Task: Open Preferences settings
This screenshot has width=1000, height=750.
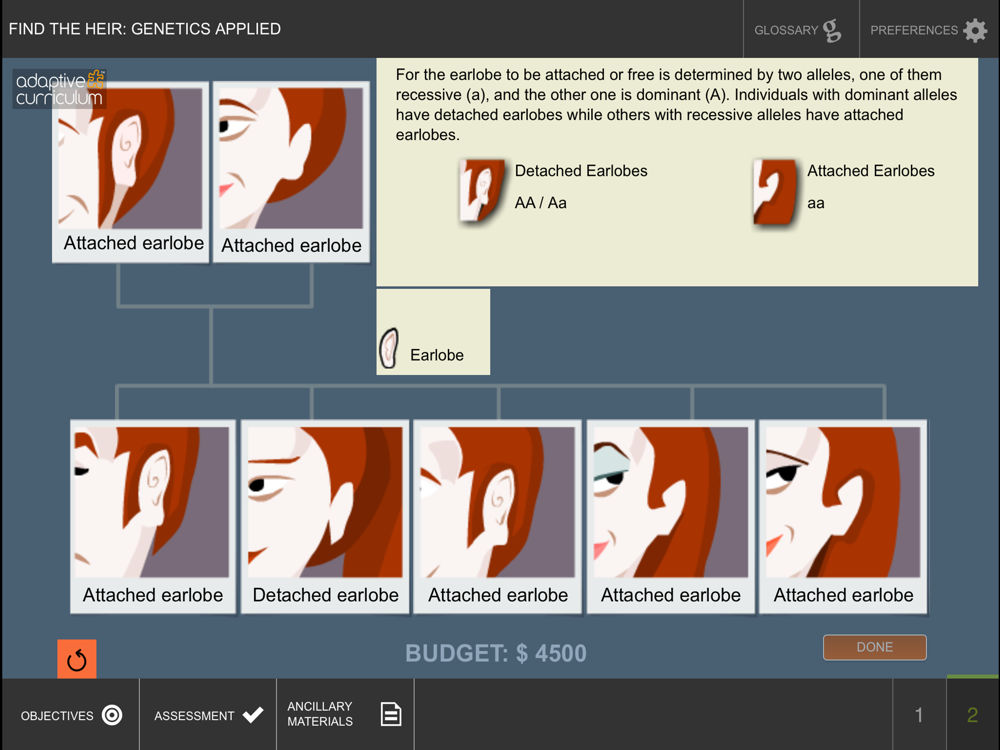Action: pyautogui.click(x=929, y=29)
